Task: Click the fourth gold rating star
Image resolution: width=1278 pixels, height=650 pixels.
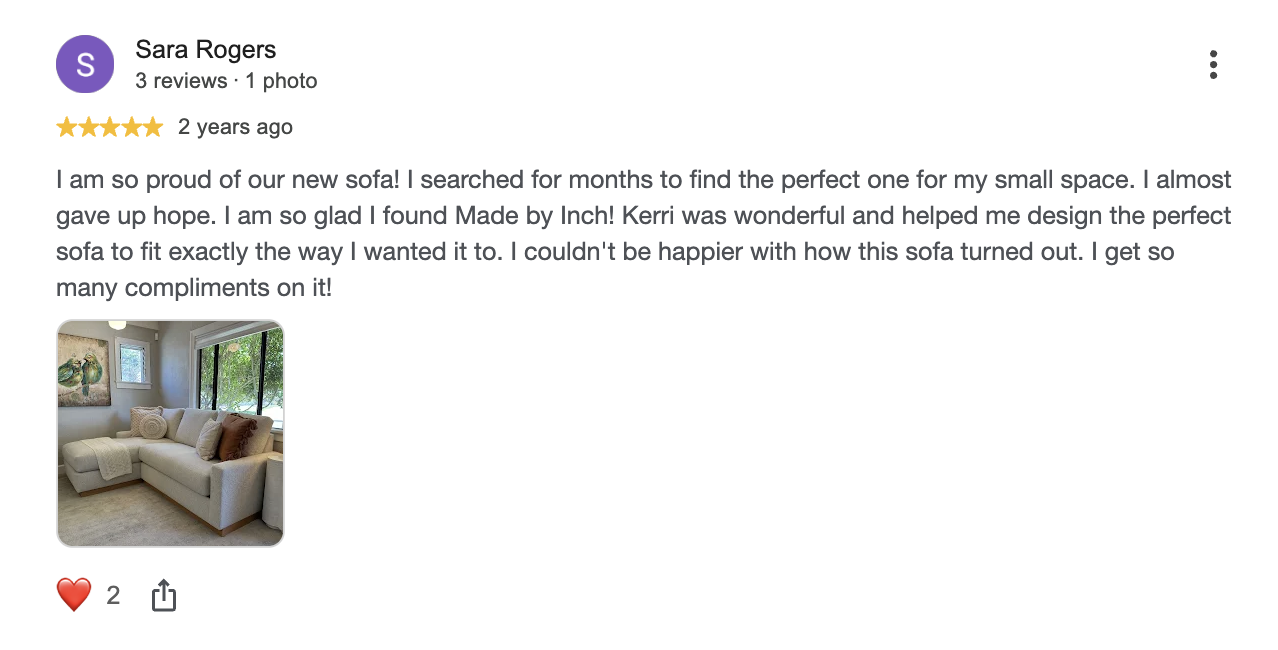Action: point(131,127)
